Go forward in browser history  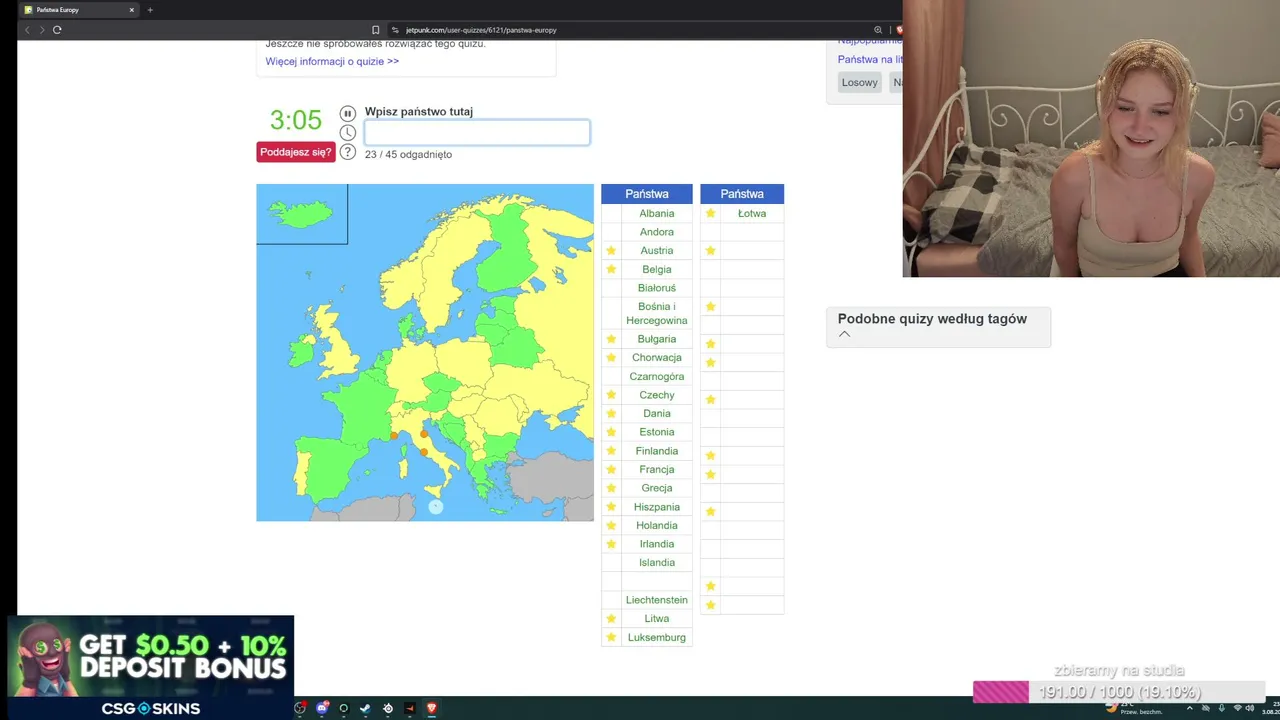(41, 30)
